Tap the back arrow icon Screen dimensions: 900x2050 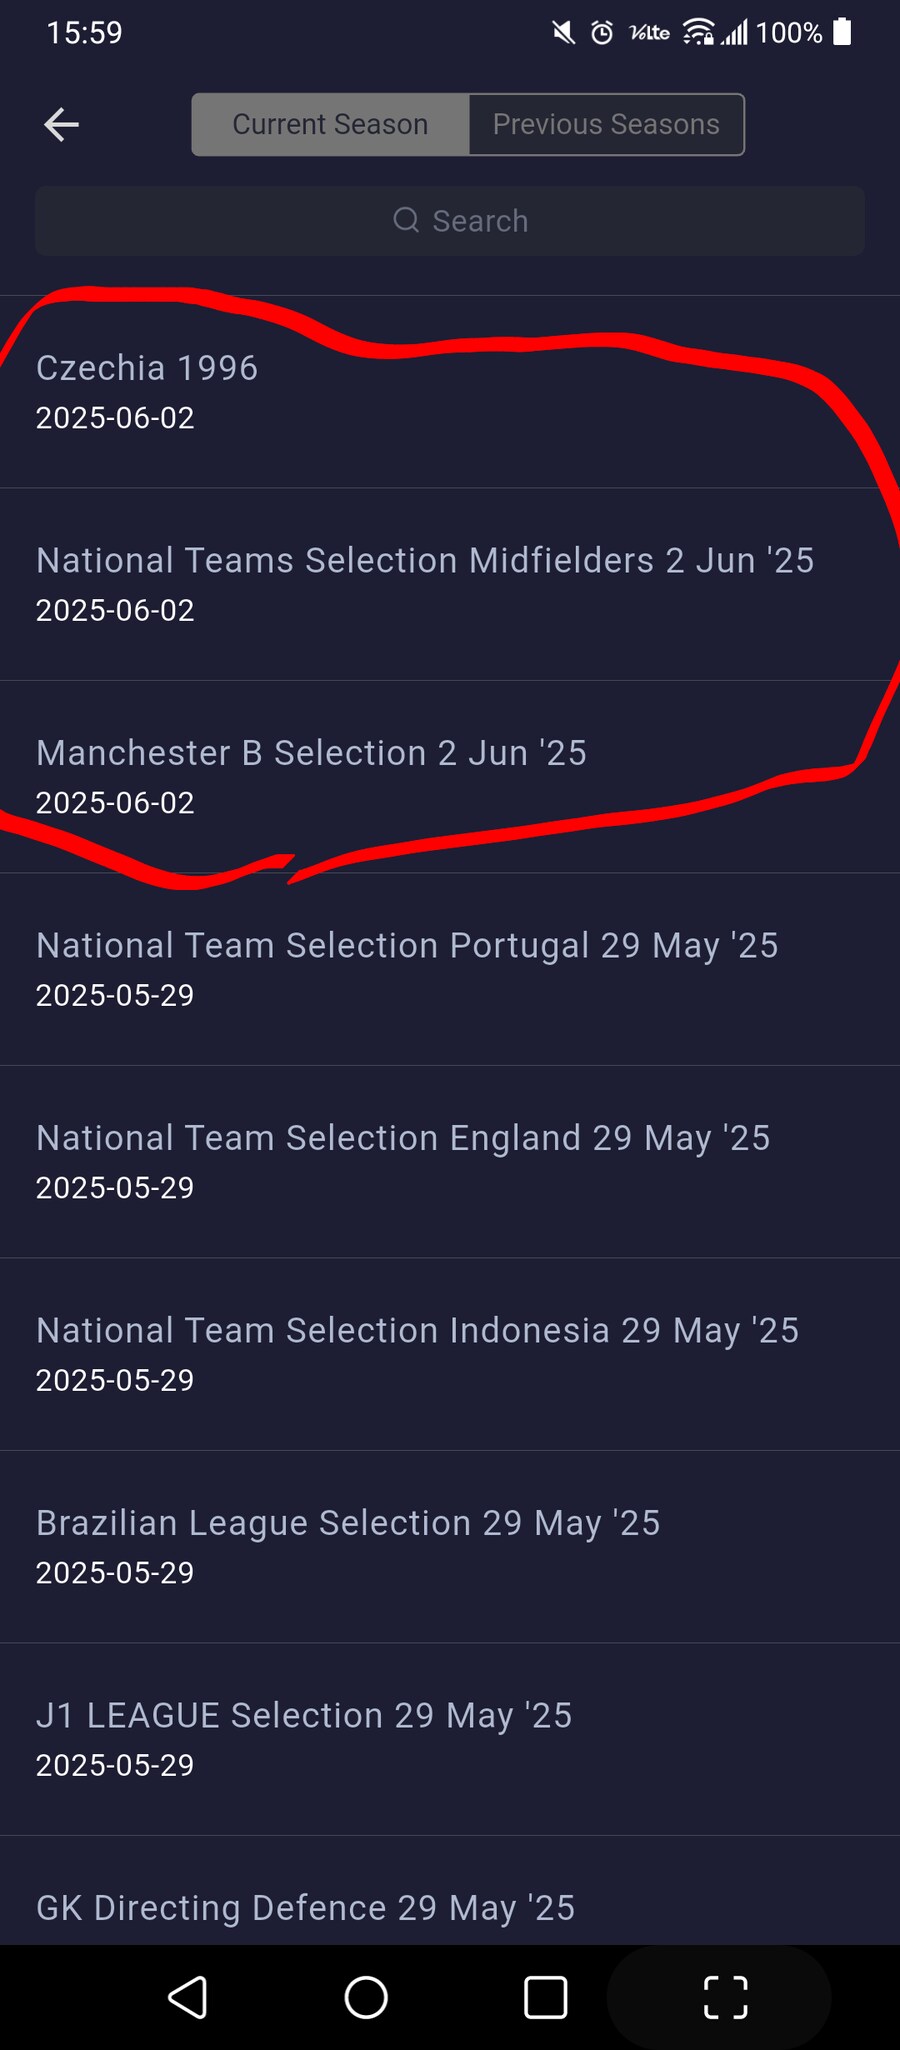click(62, 125)
